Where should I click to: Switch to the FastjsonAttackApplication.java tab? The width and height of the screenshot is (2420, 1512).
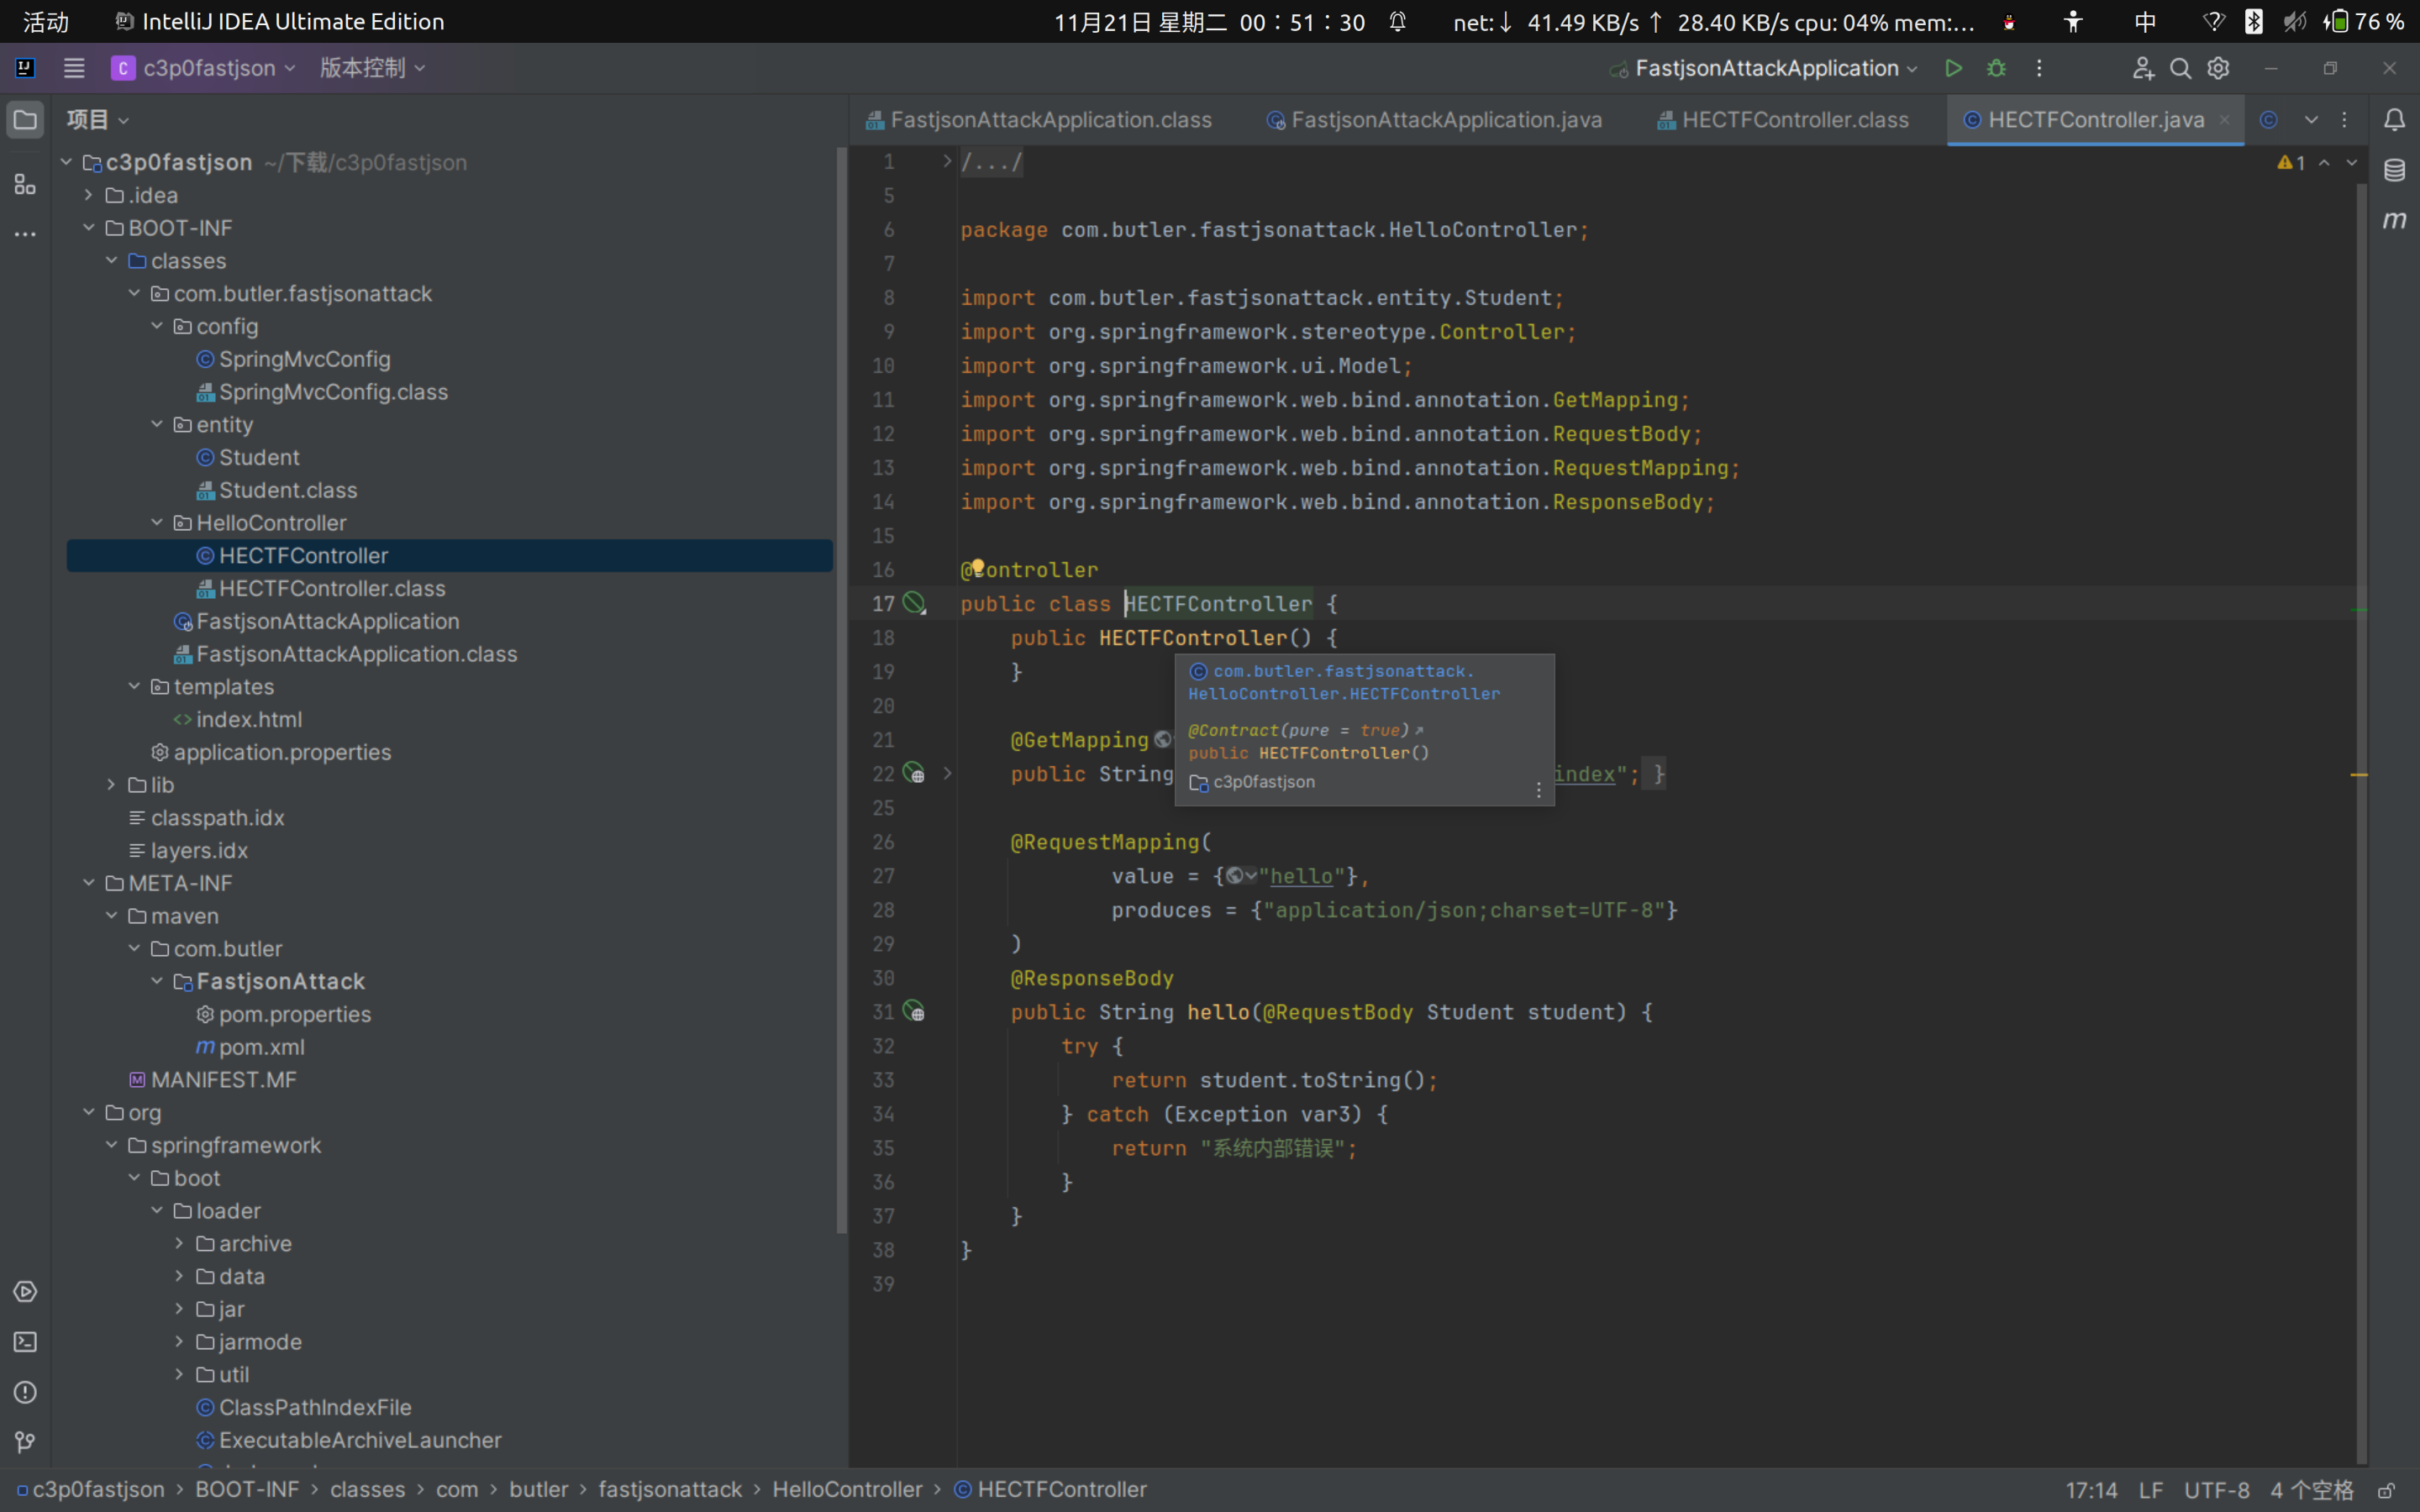tap(1445, 120)
